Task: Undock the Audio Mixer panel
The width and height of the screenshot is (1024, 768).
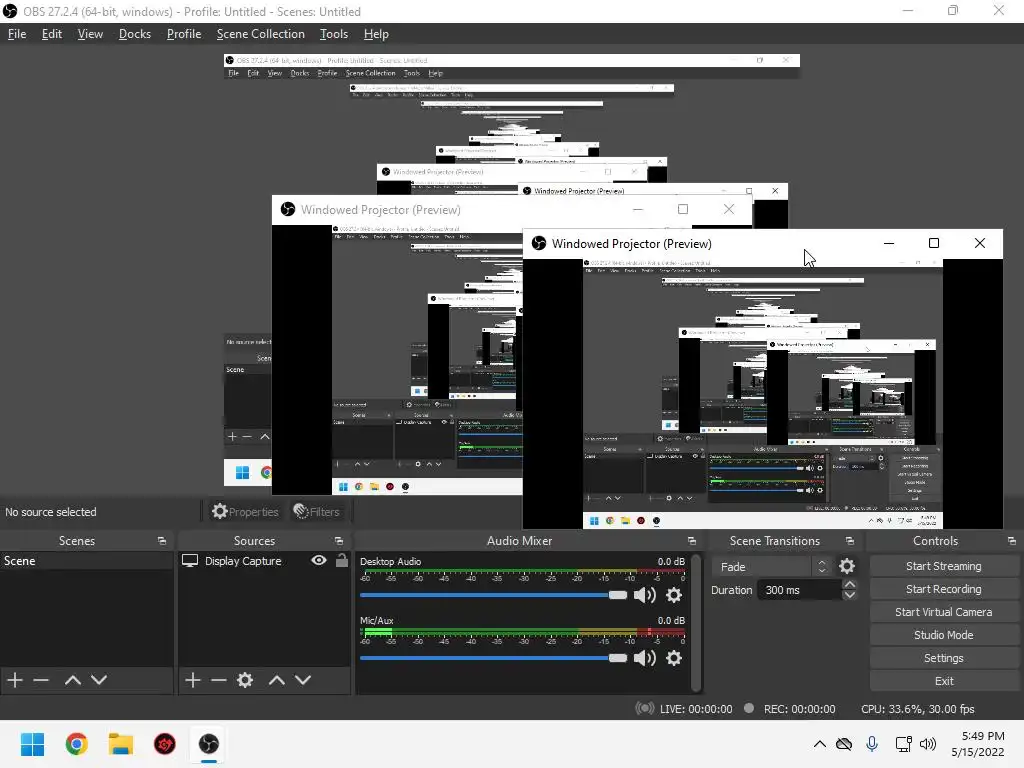Action: click(x=692, y=541)
